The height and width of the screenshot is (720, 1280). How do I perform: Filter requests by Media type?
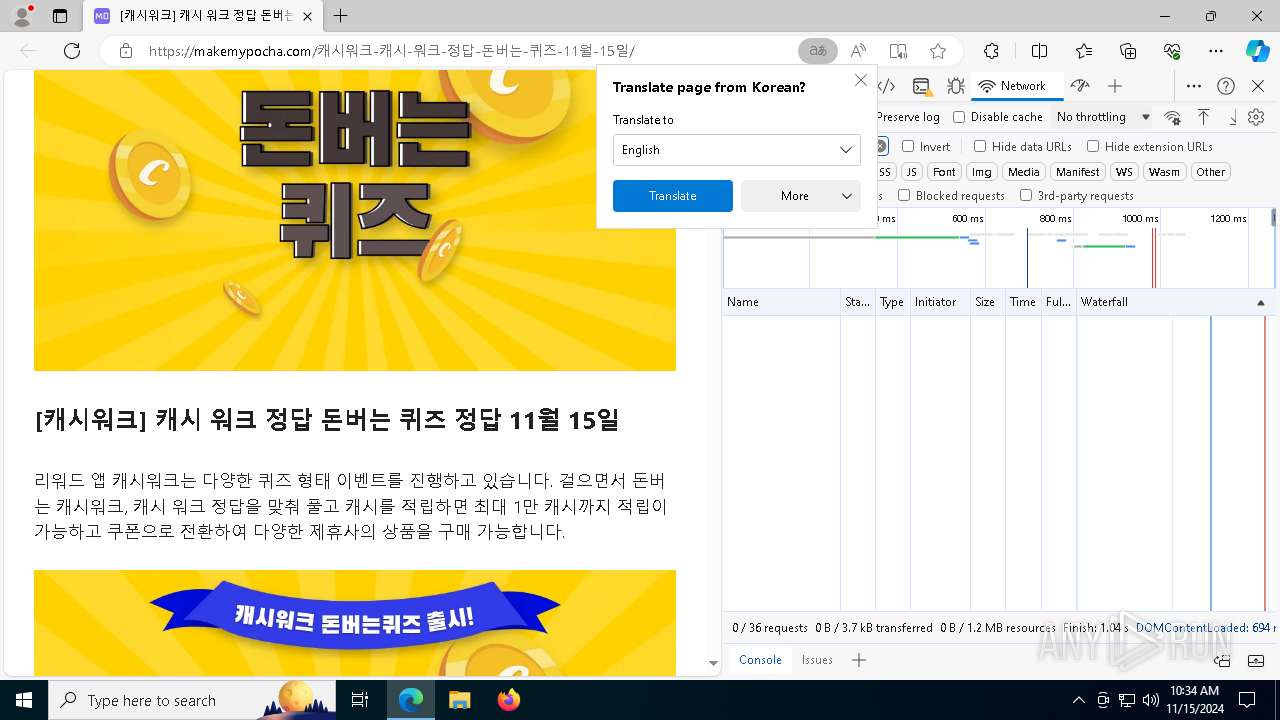coord(1023,172)
